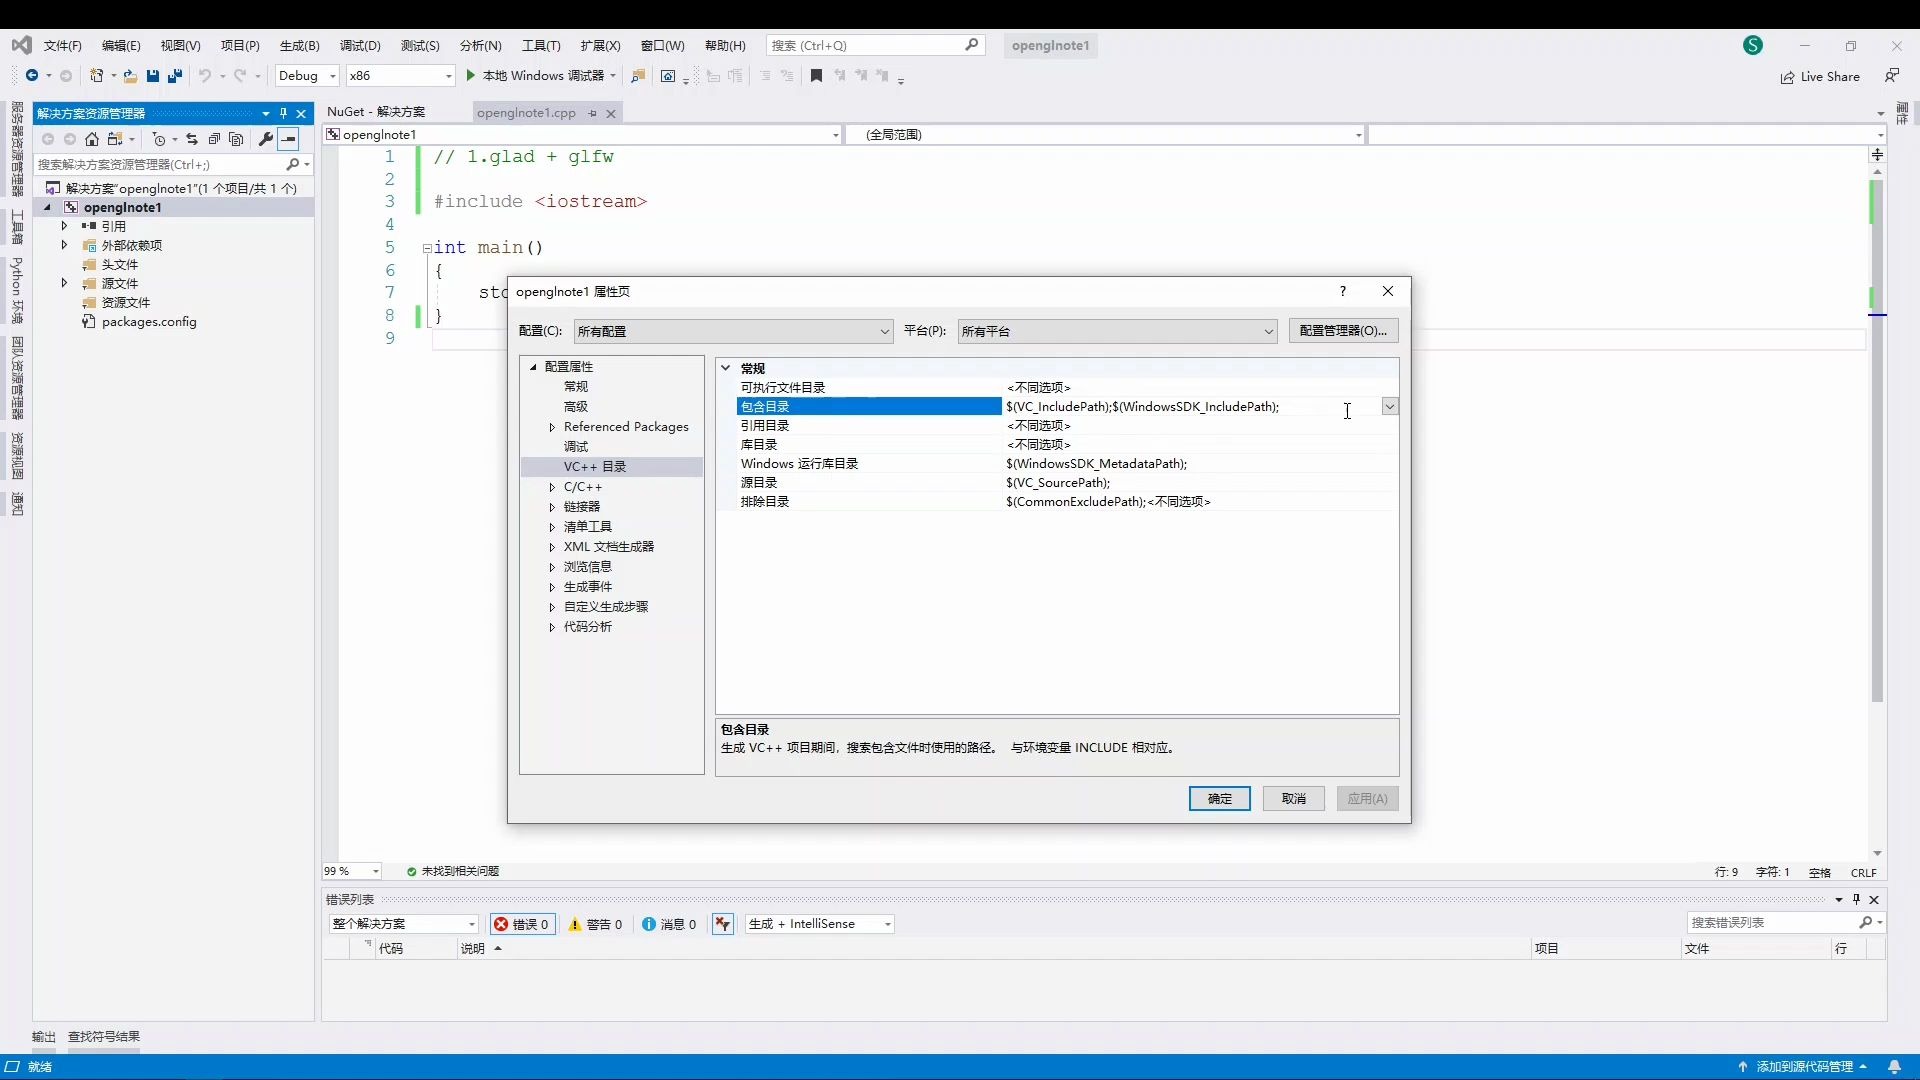Image resolution: width=1920 pixels, height=1080 pixels.
Task: Click the undo arrow in the toolbar
Action: coord(205,76)
